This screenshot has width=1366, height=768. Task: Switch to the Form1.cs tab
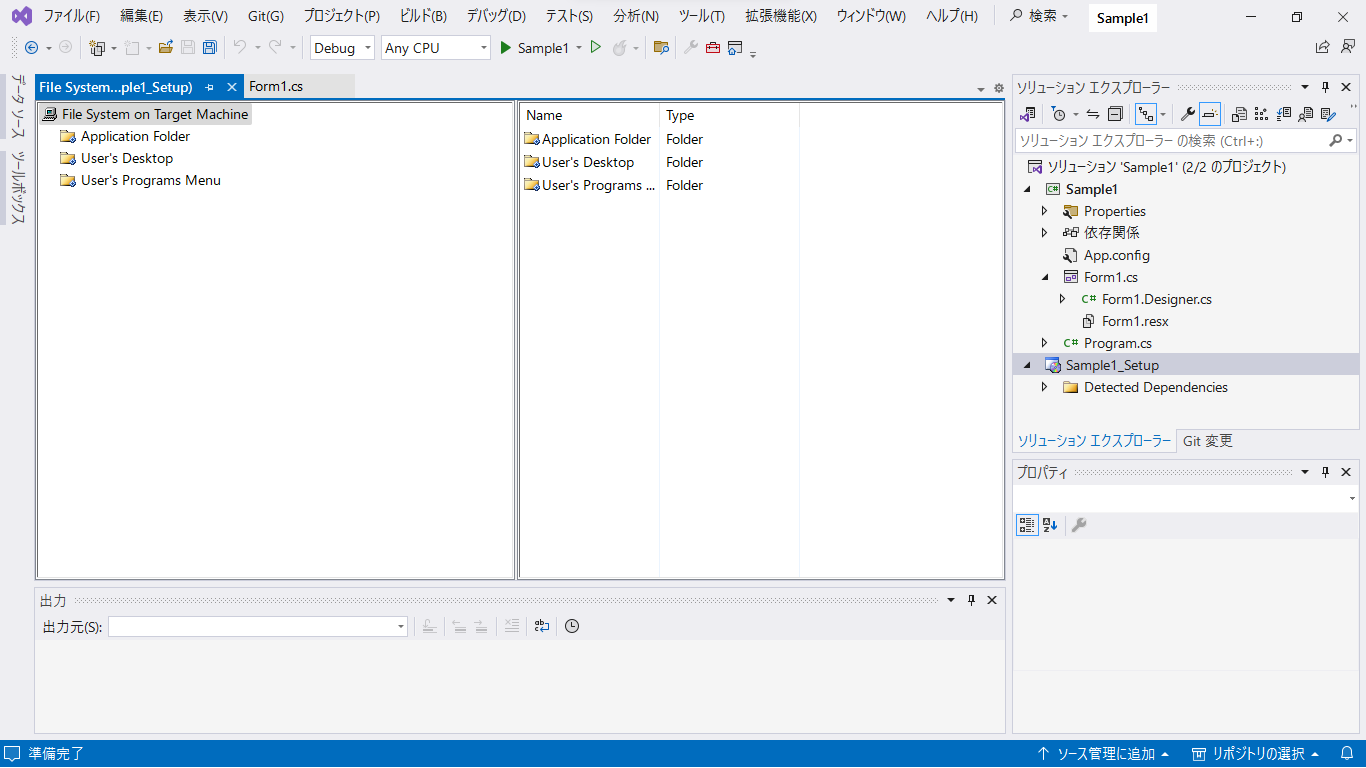pyautogui.click(x=276, y=87)
